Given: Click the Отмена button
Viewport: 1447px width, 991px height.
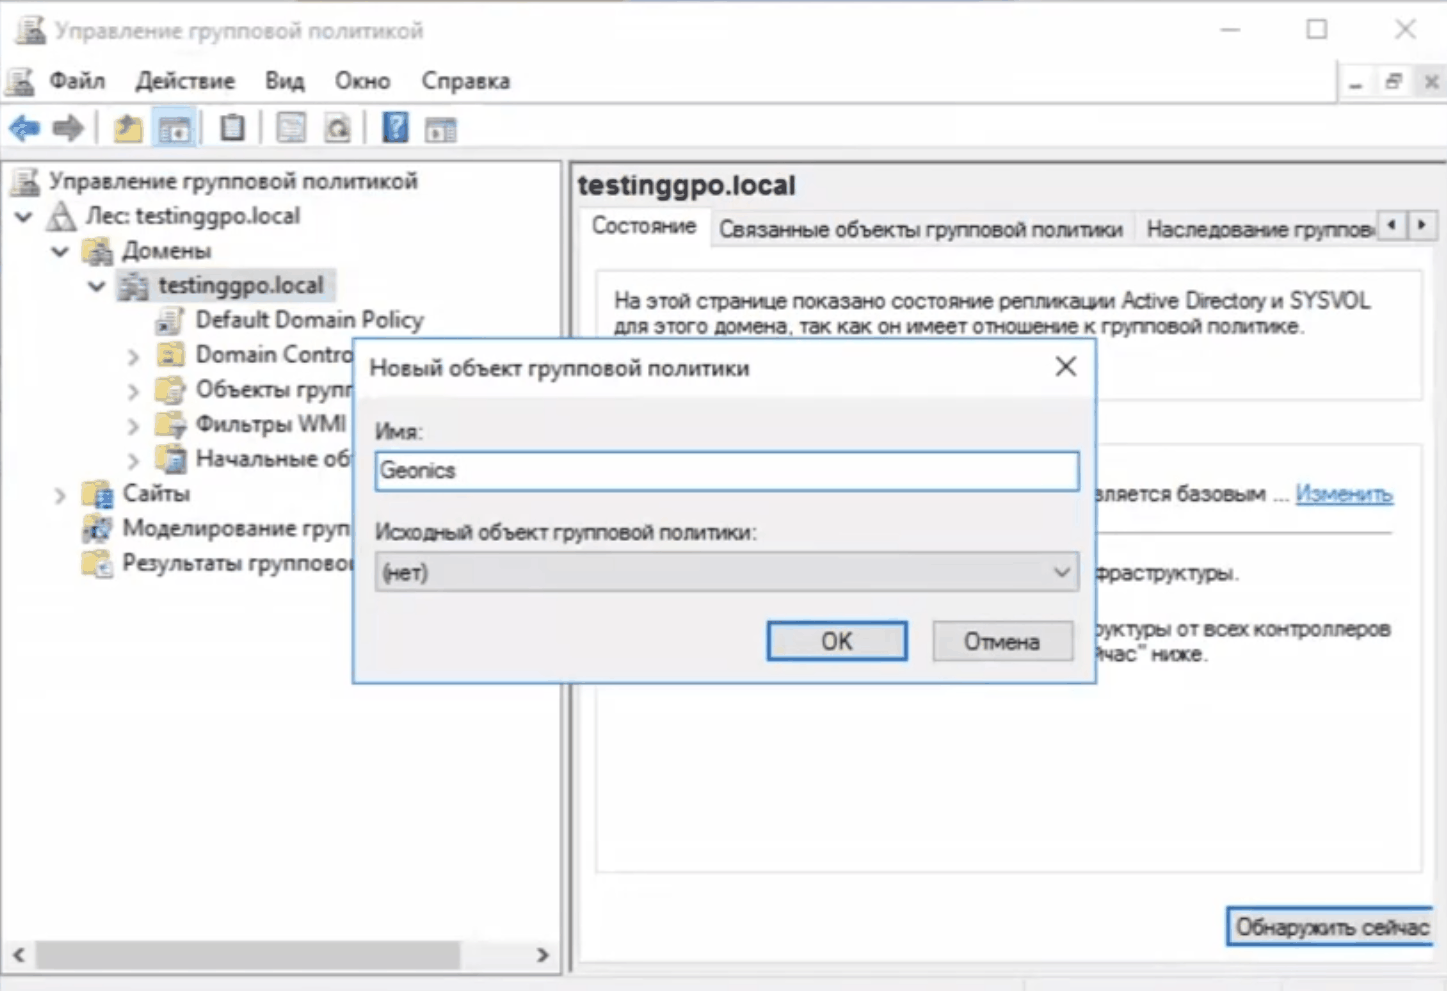Looking at the screenshot, I should coord(1002,641).
